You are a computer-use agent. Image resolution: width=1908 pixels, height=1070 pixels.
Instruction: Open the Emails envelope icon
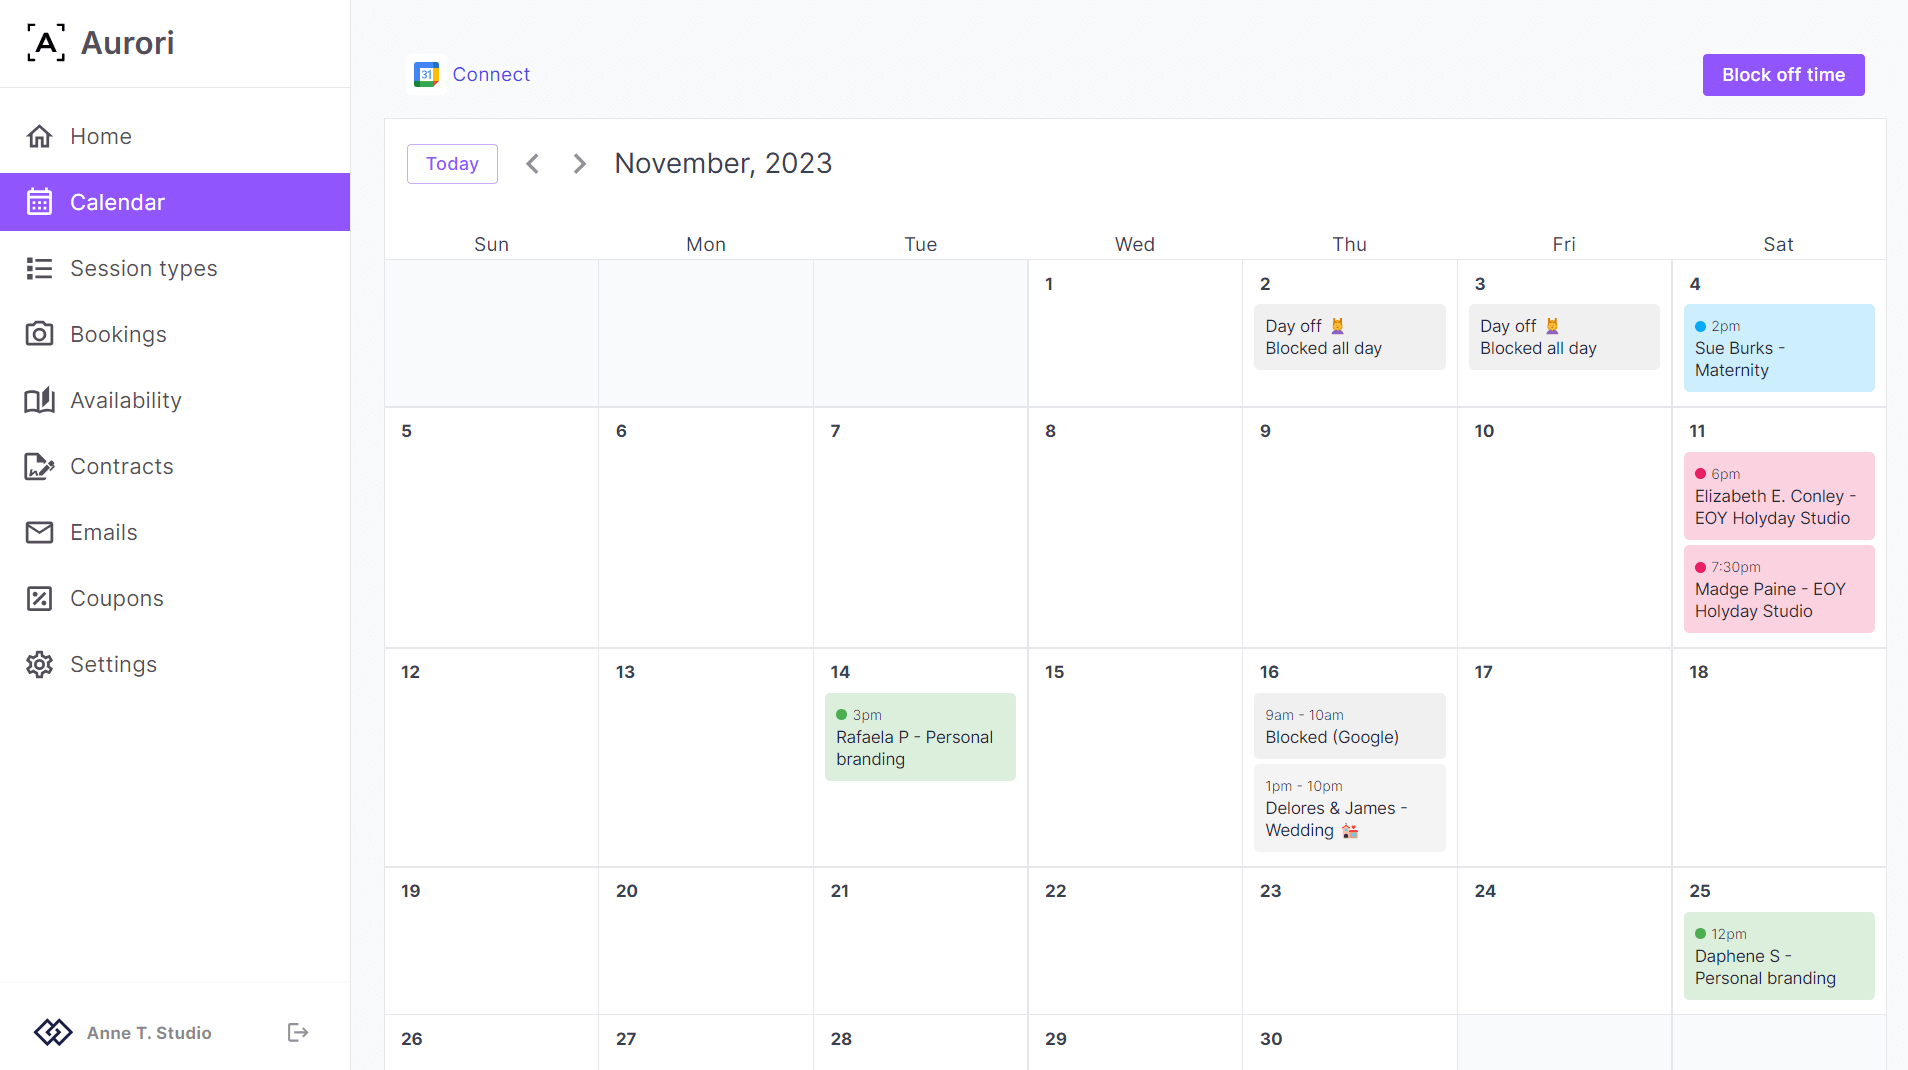(39, 532)
